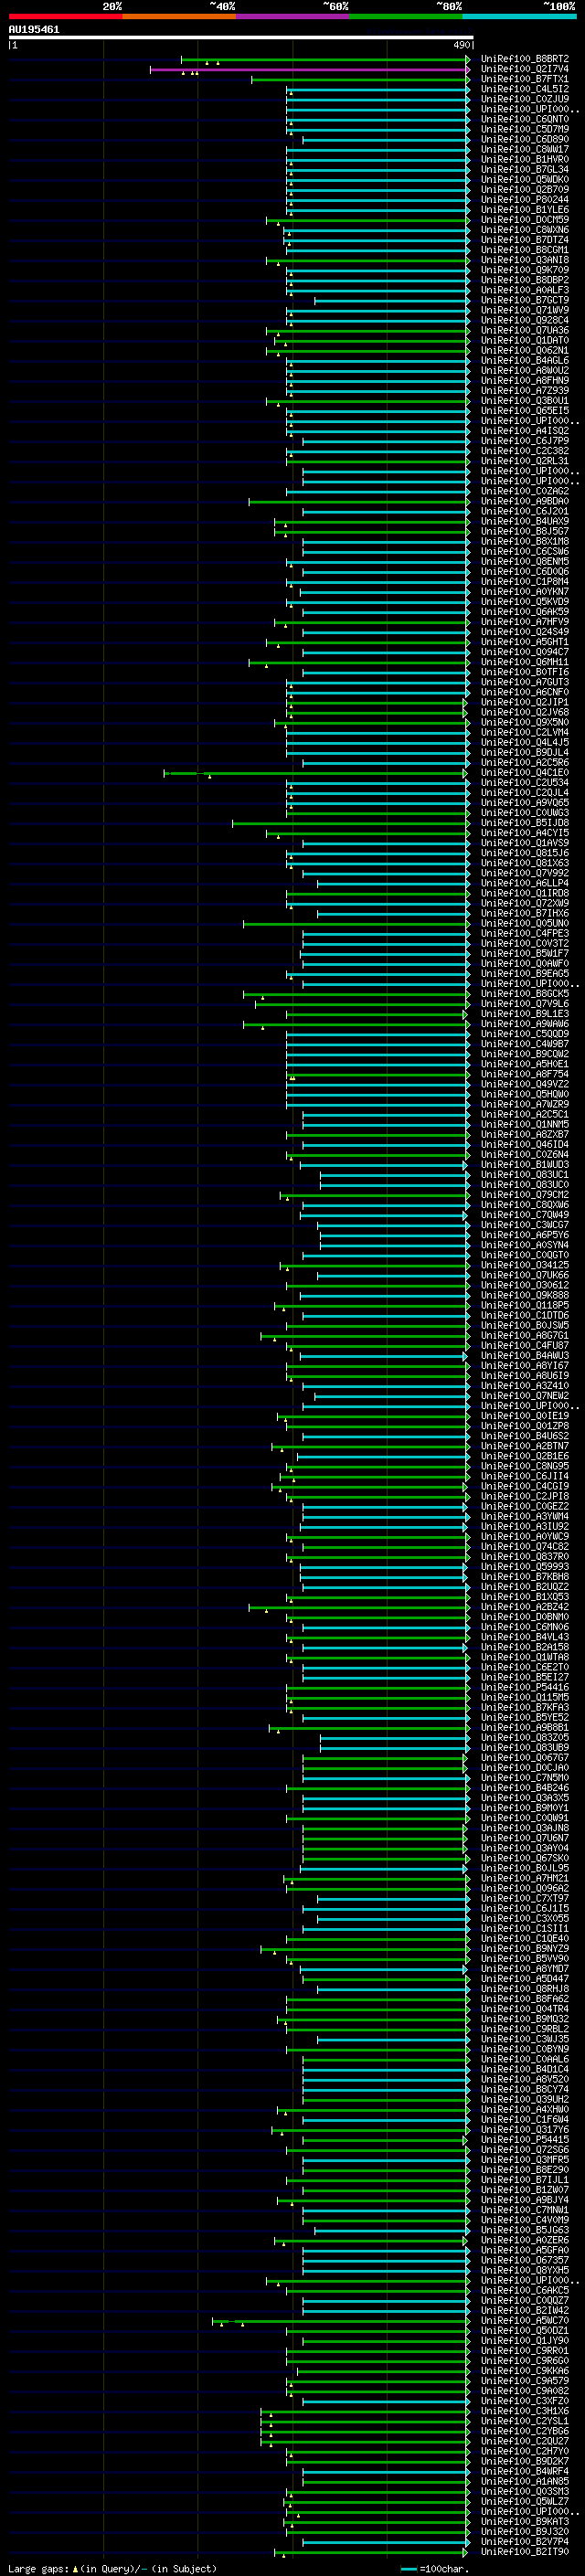Select hit UniRef100_B2V7P4
585x2576 pixels.
[x=524, y=2541]
